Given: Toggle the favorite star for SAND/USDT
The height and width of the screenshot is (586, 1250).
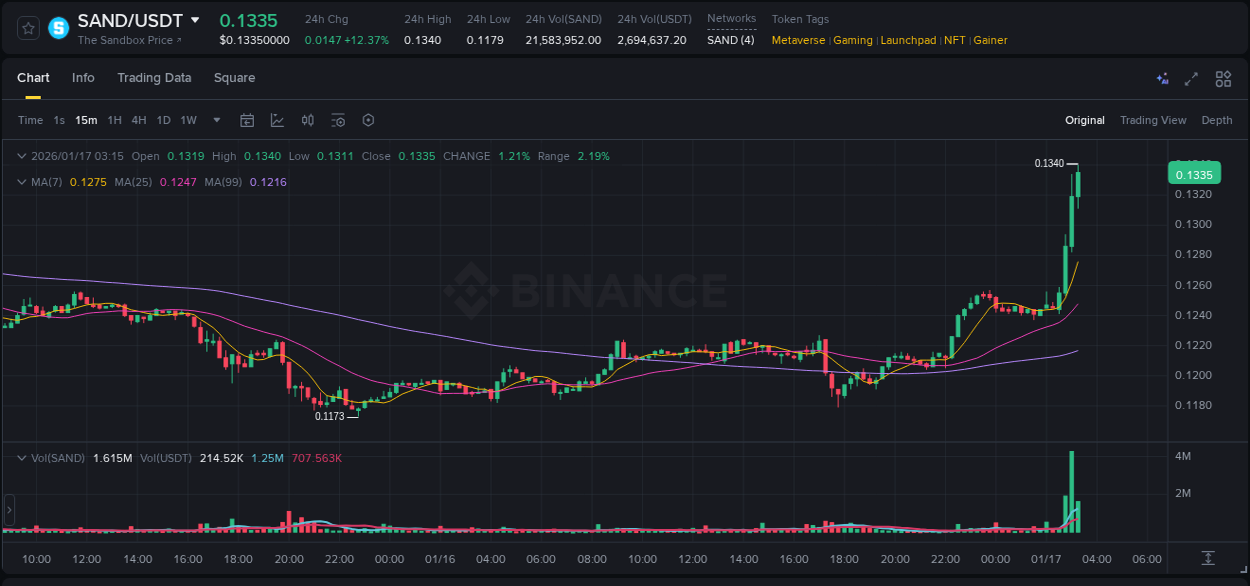Looking at the screenshot, I should pos(27,28).
